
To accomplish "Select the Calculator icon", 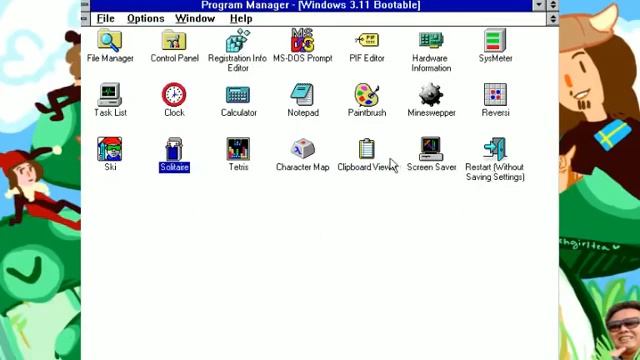I will point(238,95).
